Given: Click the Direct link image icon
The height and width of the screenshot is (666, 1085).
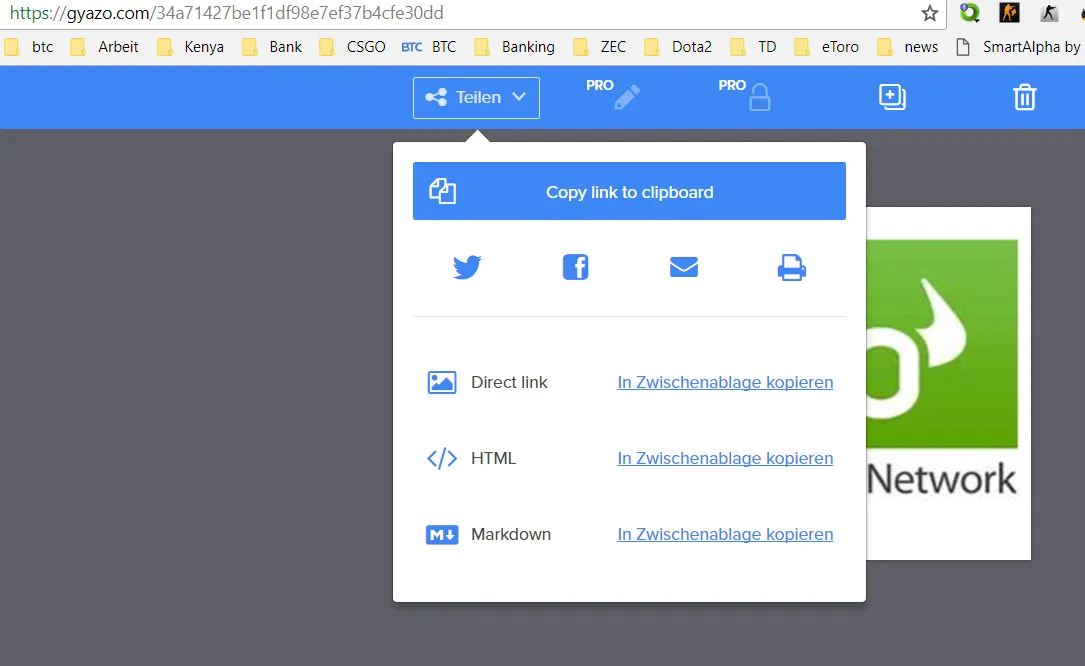Looking at the screenshot, I should pyautogui.click(x=441, y=382).
